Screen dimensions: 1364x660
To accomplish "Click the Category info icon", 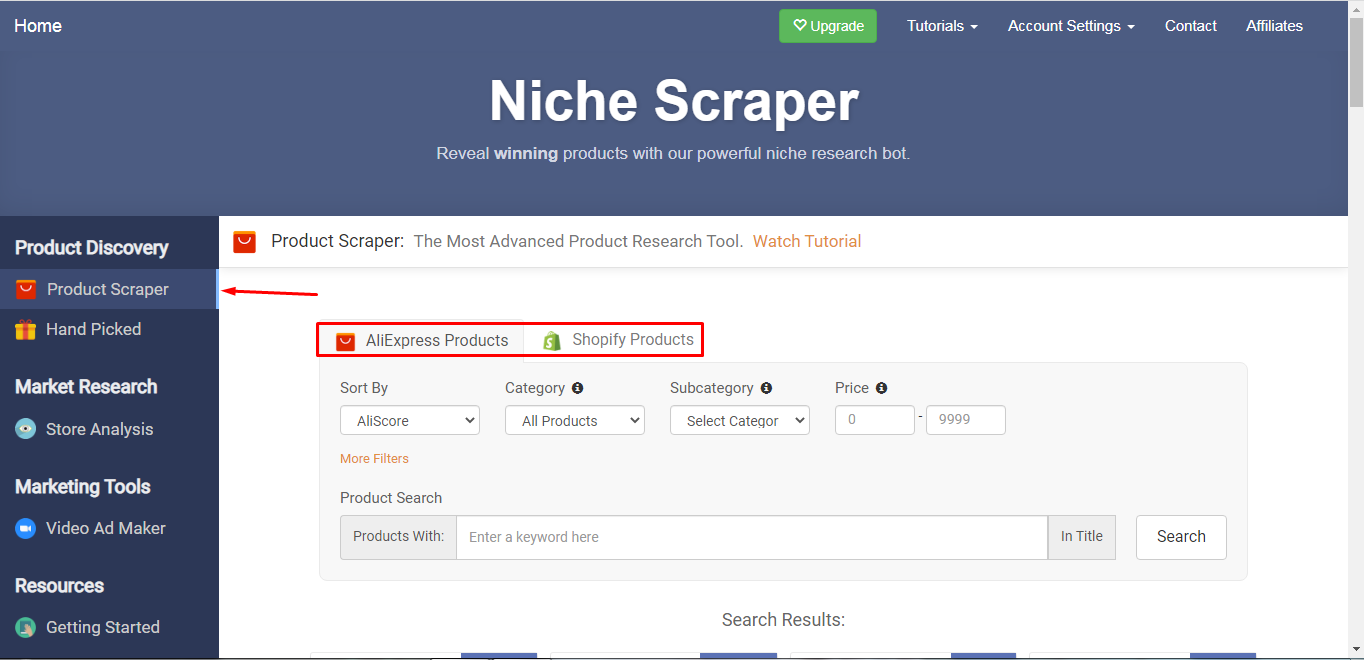I will tap(577, 388).
